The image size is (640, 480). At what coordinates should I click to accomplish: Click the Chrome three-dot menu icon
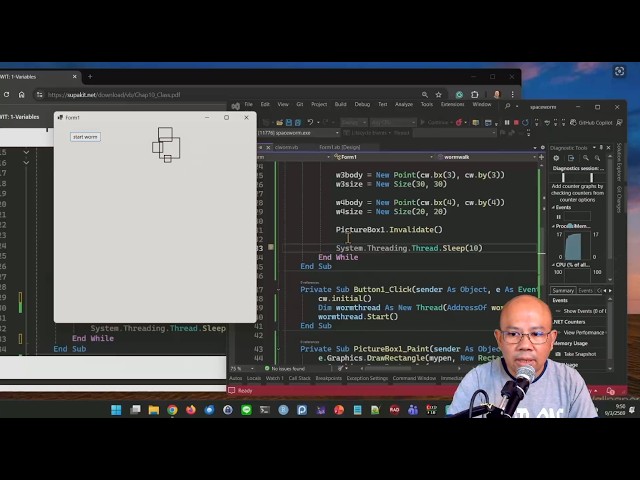pyautogui.click(x=513, y=95)
